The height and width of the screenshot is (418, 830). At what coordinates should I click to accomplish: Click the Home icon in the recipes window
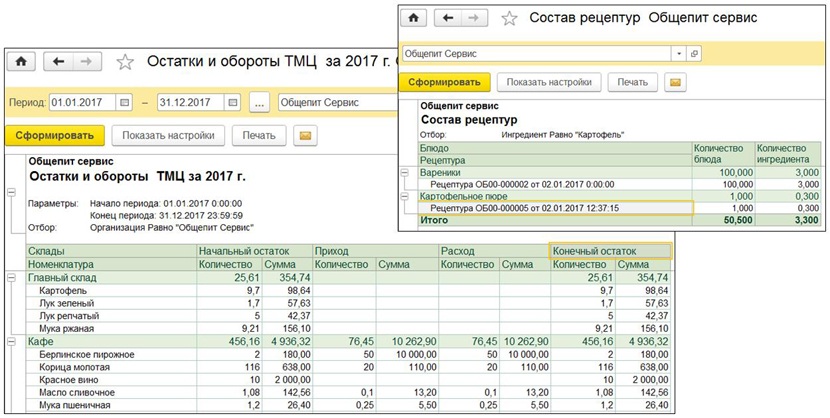(x=414, y=18)
